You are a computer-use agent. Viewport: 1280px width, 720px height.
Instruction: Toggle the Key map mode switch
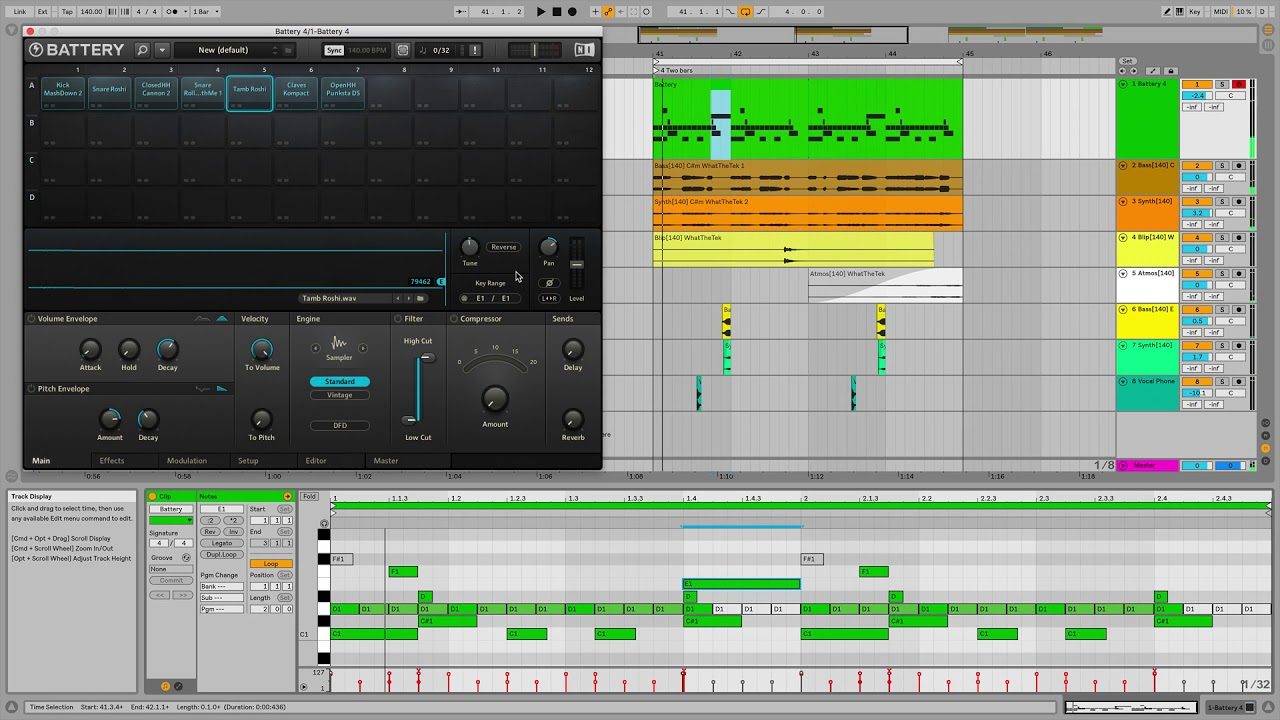coord(1195,12)
